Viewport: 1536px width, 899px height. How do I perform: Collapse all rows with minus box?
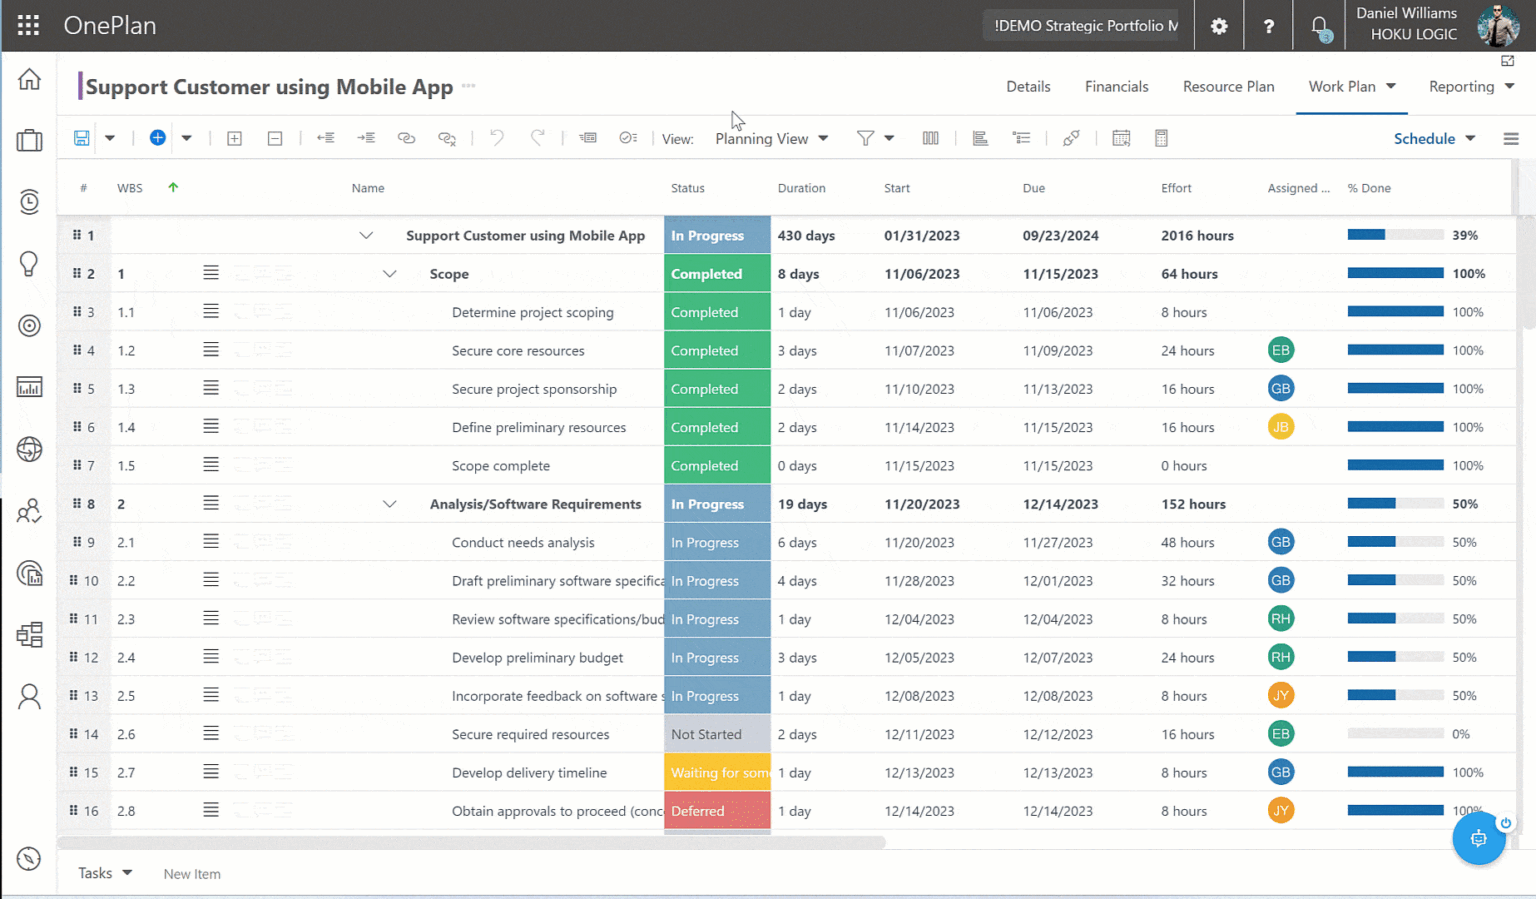(x=275, y=138)
